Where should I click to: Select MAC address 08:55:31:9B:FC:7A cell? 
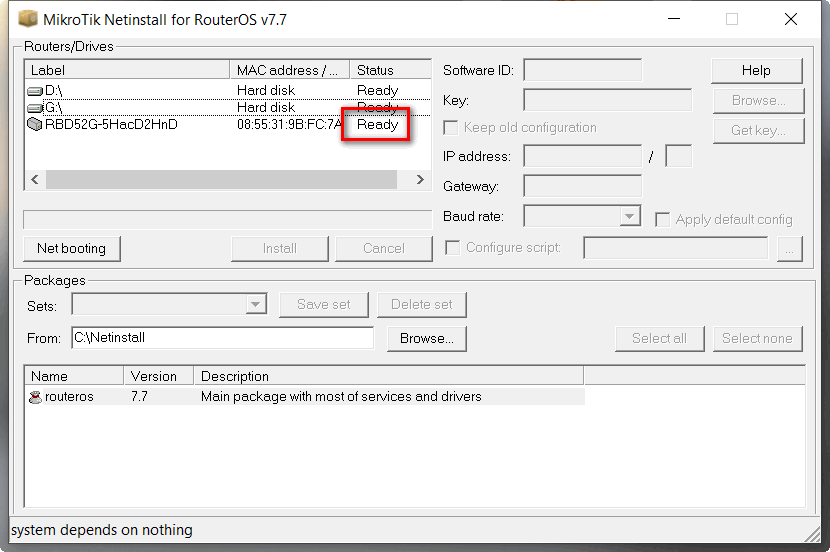click(290, 124)
